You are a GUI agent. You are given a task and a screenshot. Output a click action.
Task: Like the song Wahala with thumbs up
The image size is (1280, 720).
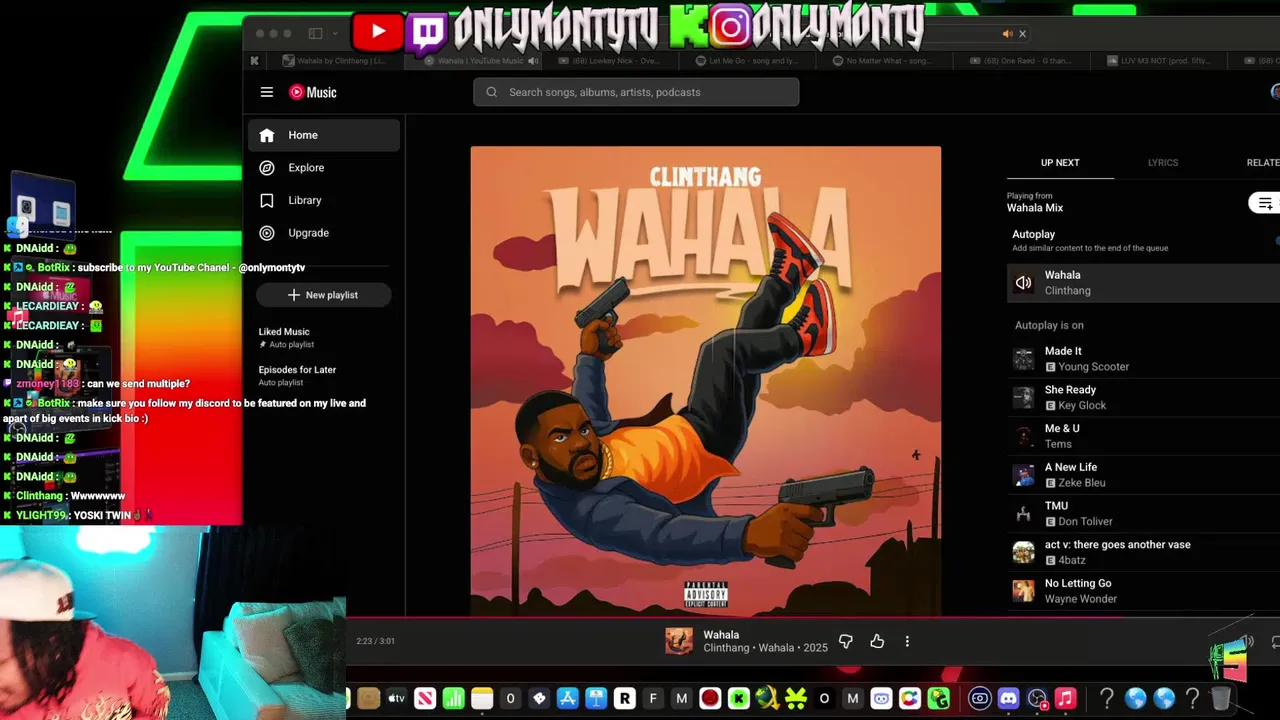[x=877, y=641]
